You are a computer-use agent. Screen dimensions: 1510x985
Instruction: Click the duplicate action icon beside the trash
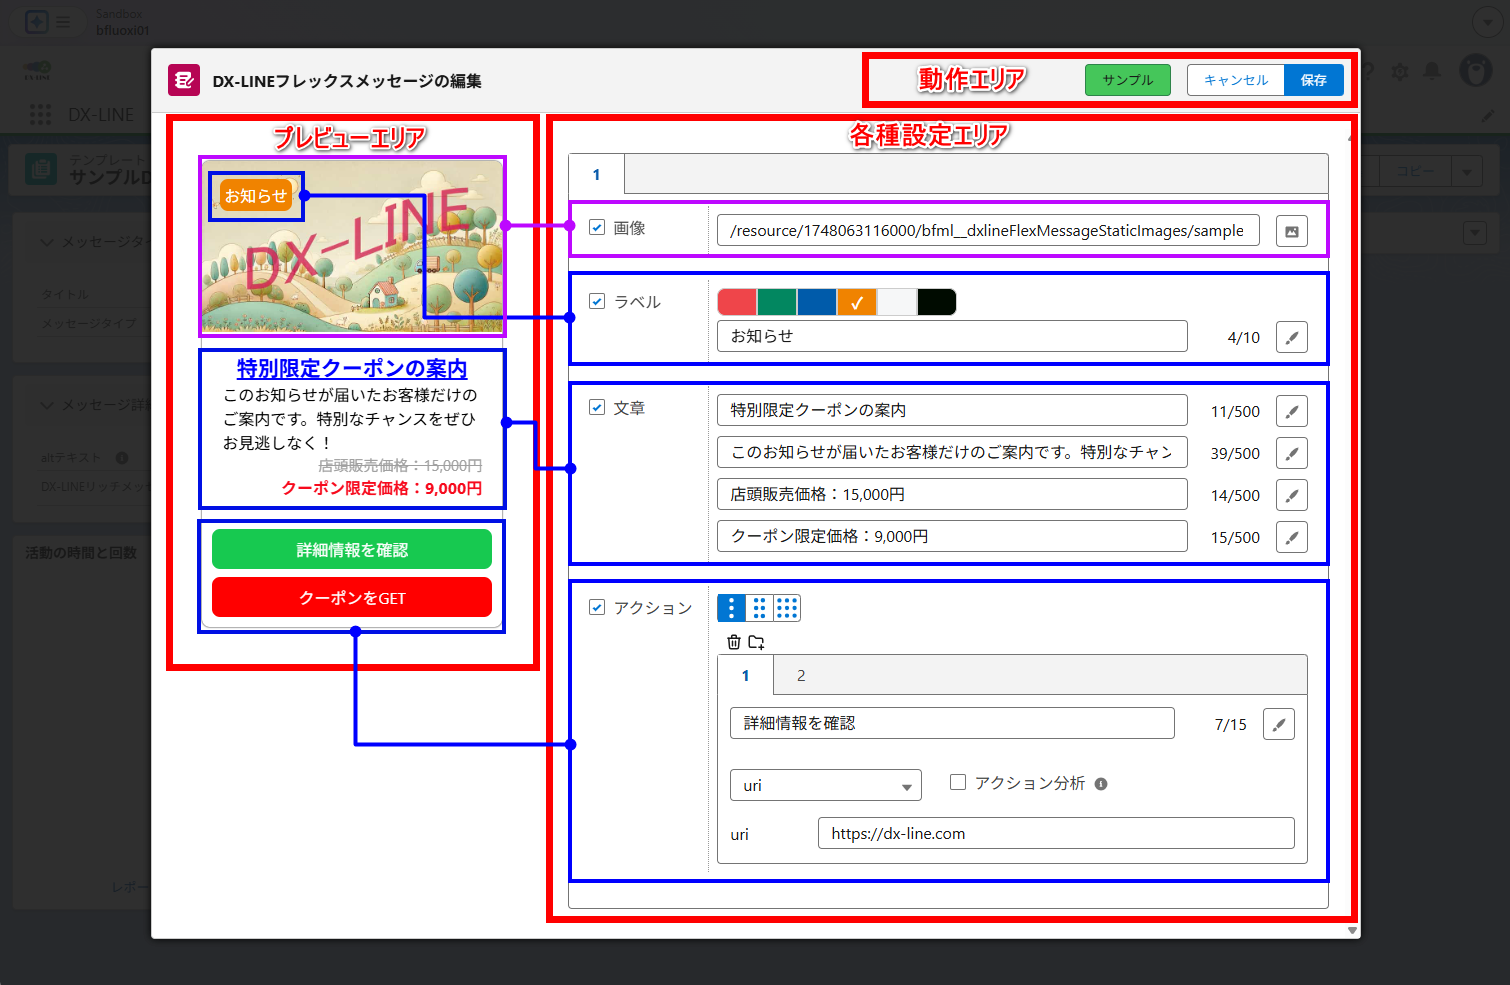tap(758, 641)
